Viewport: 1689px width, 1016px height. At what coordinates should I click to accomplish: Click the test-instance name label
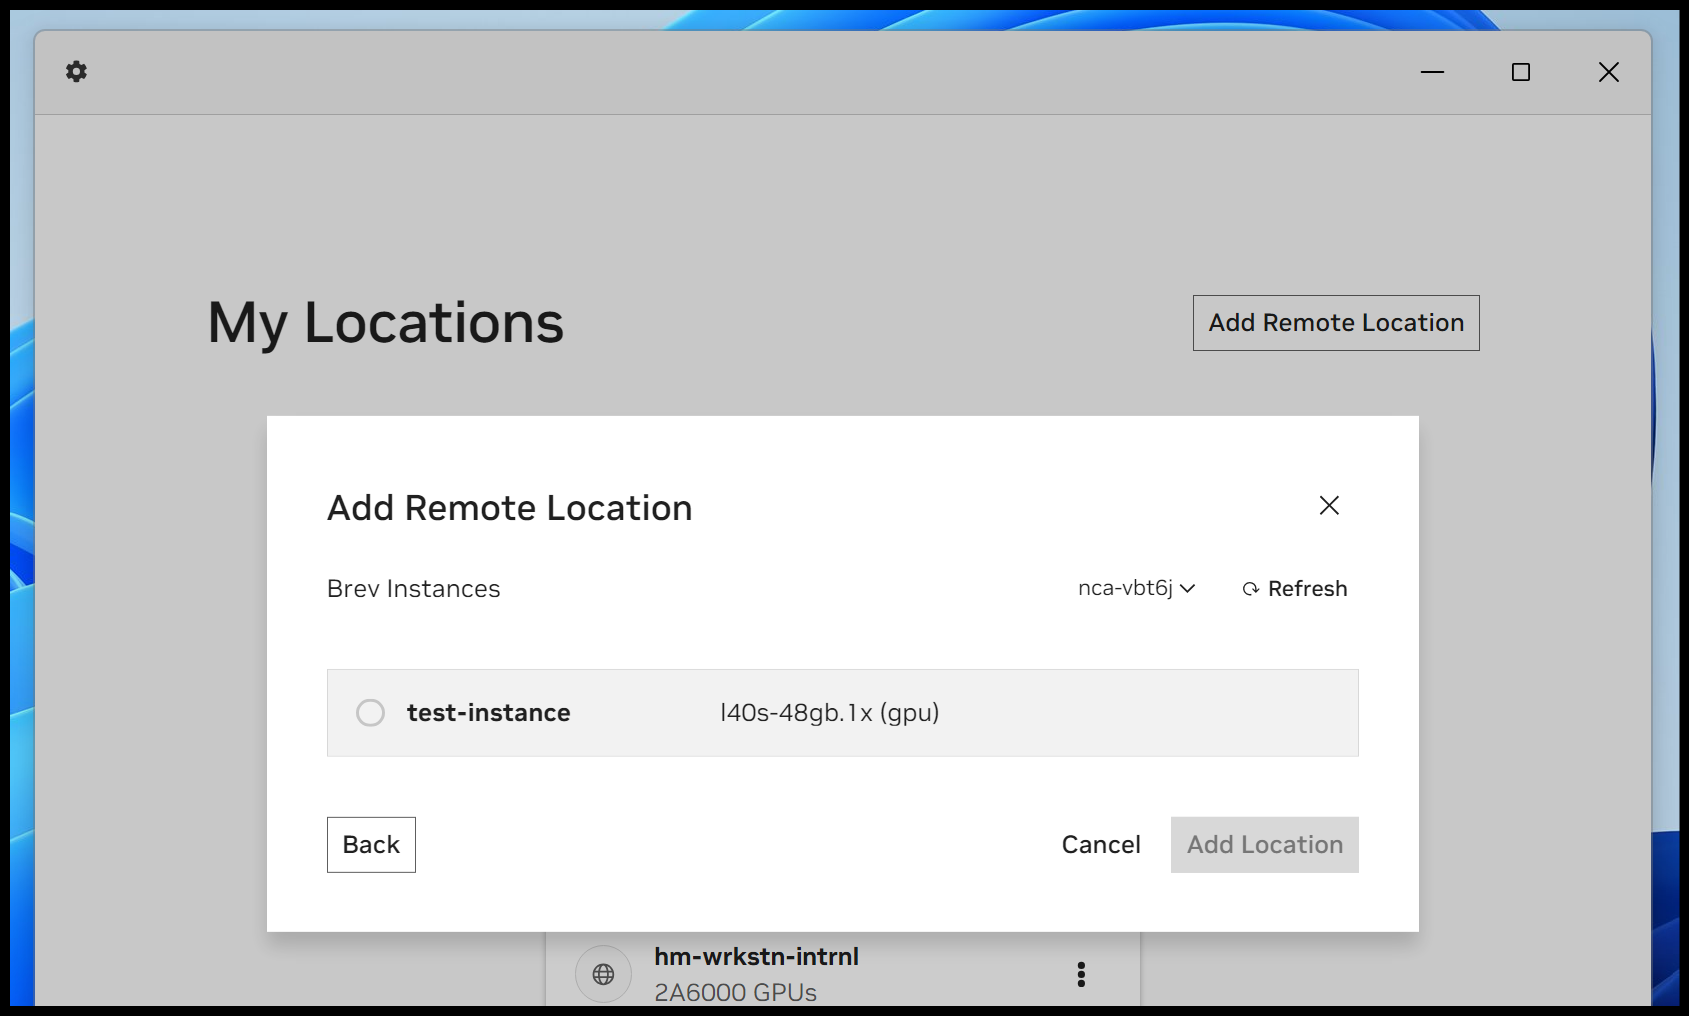tap(488, 713)
